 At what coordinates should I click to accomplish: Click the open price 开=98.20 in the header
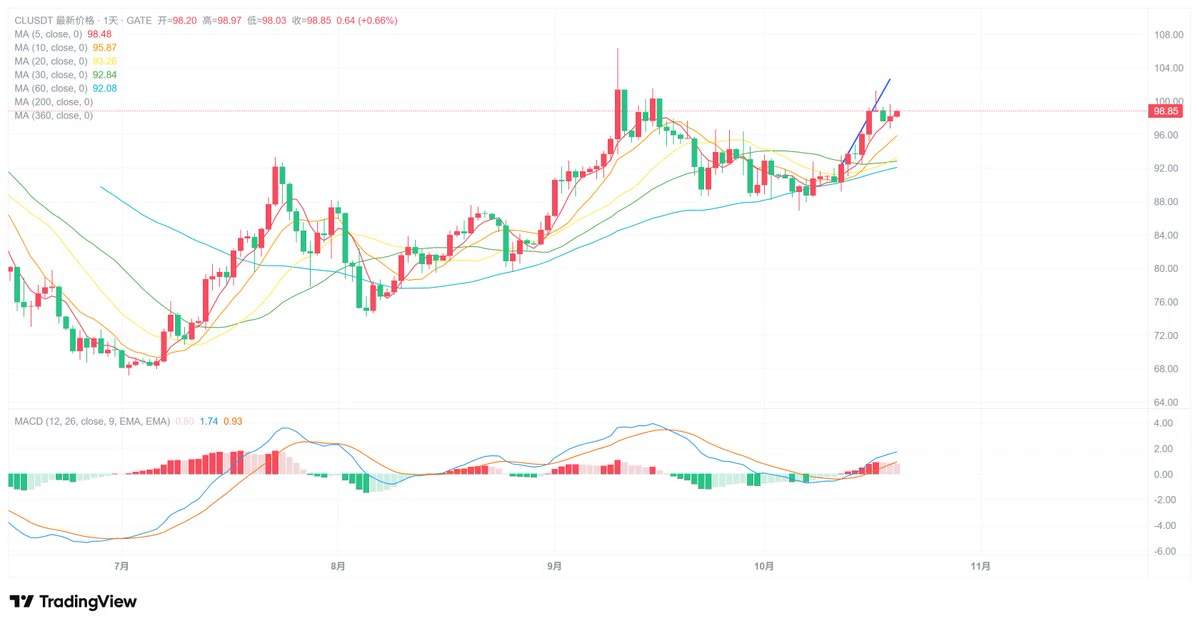[177, 21]
